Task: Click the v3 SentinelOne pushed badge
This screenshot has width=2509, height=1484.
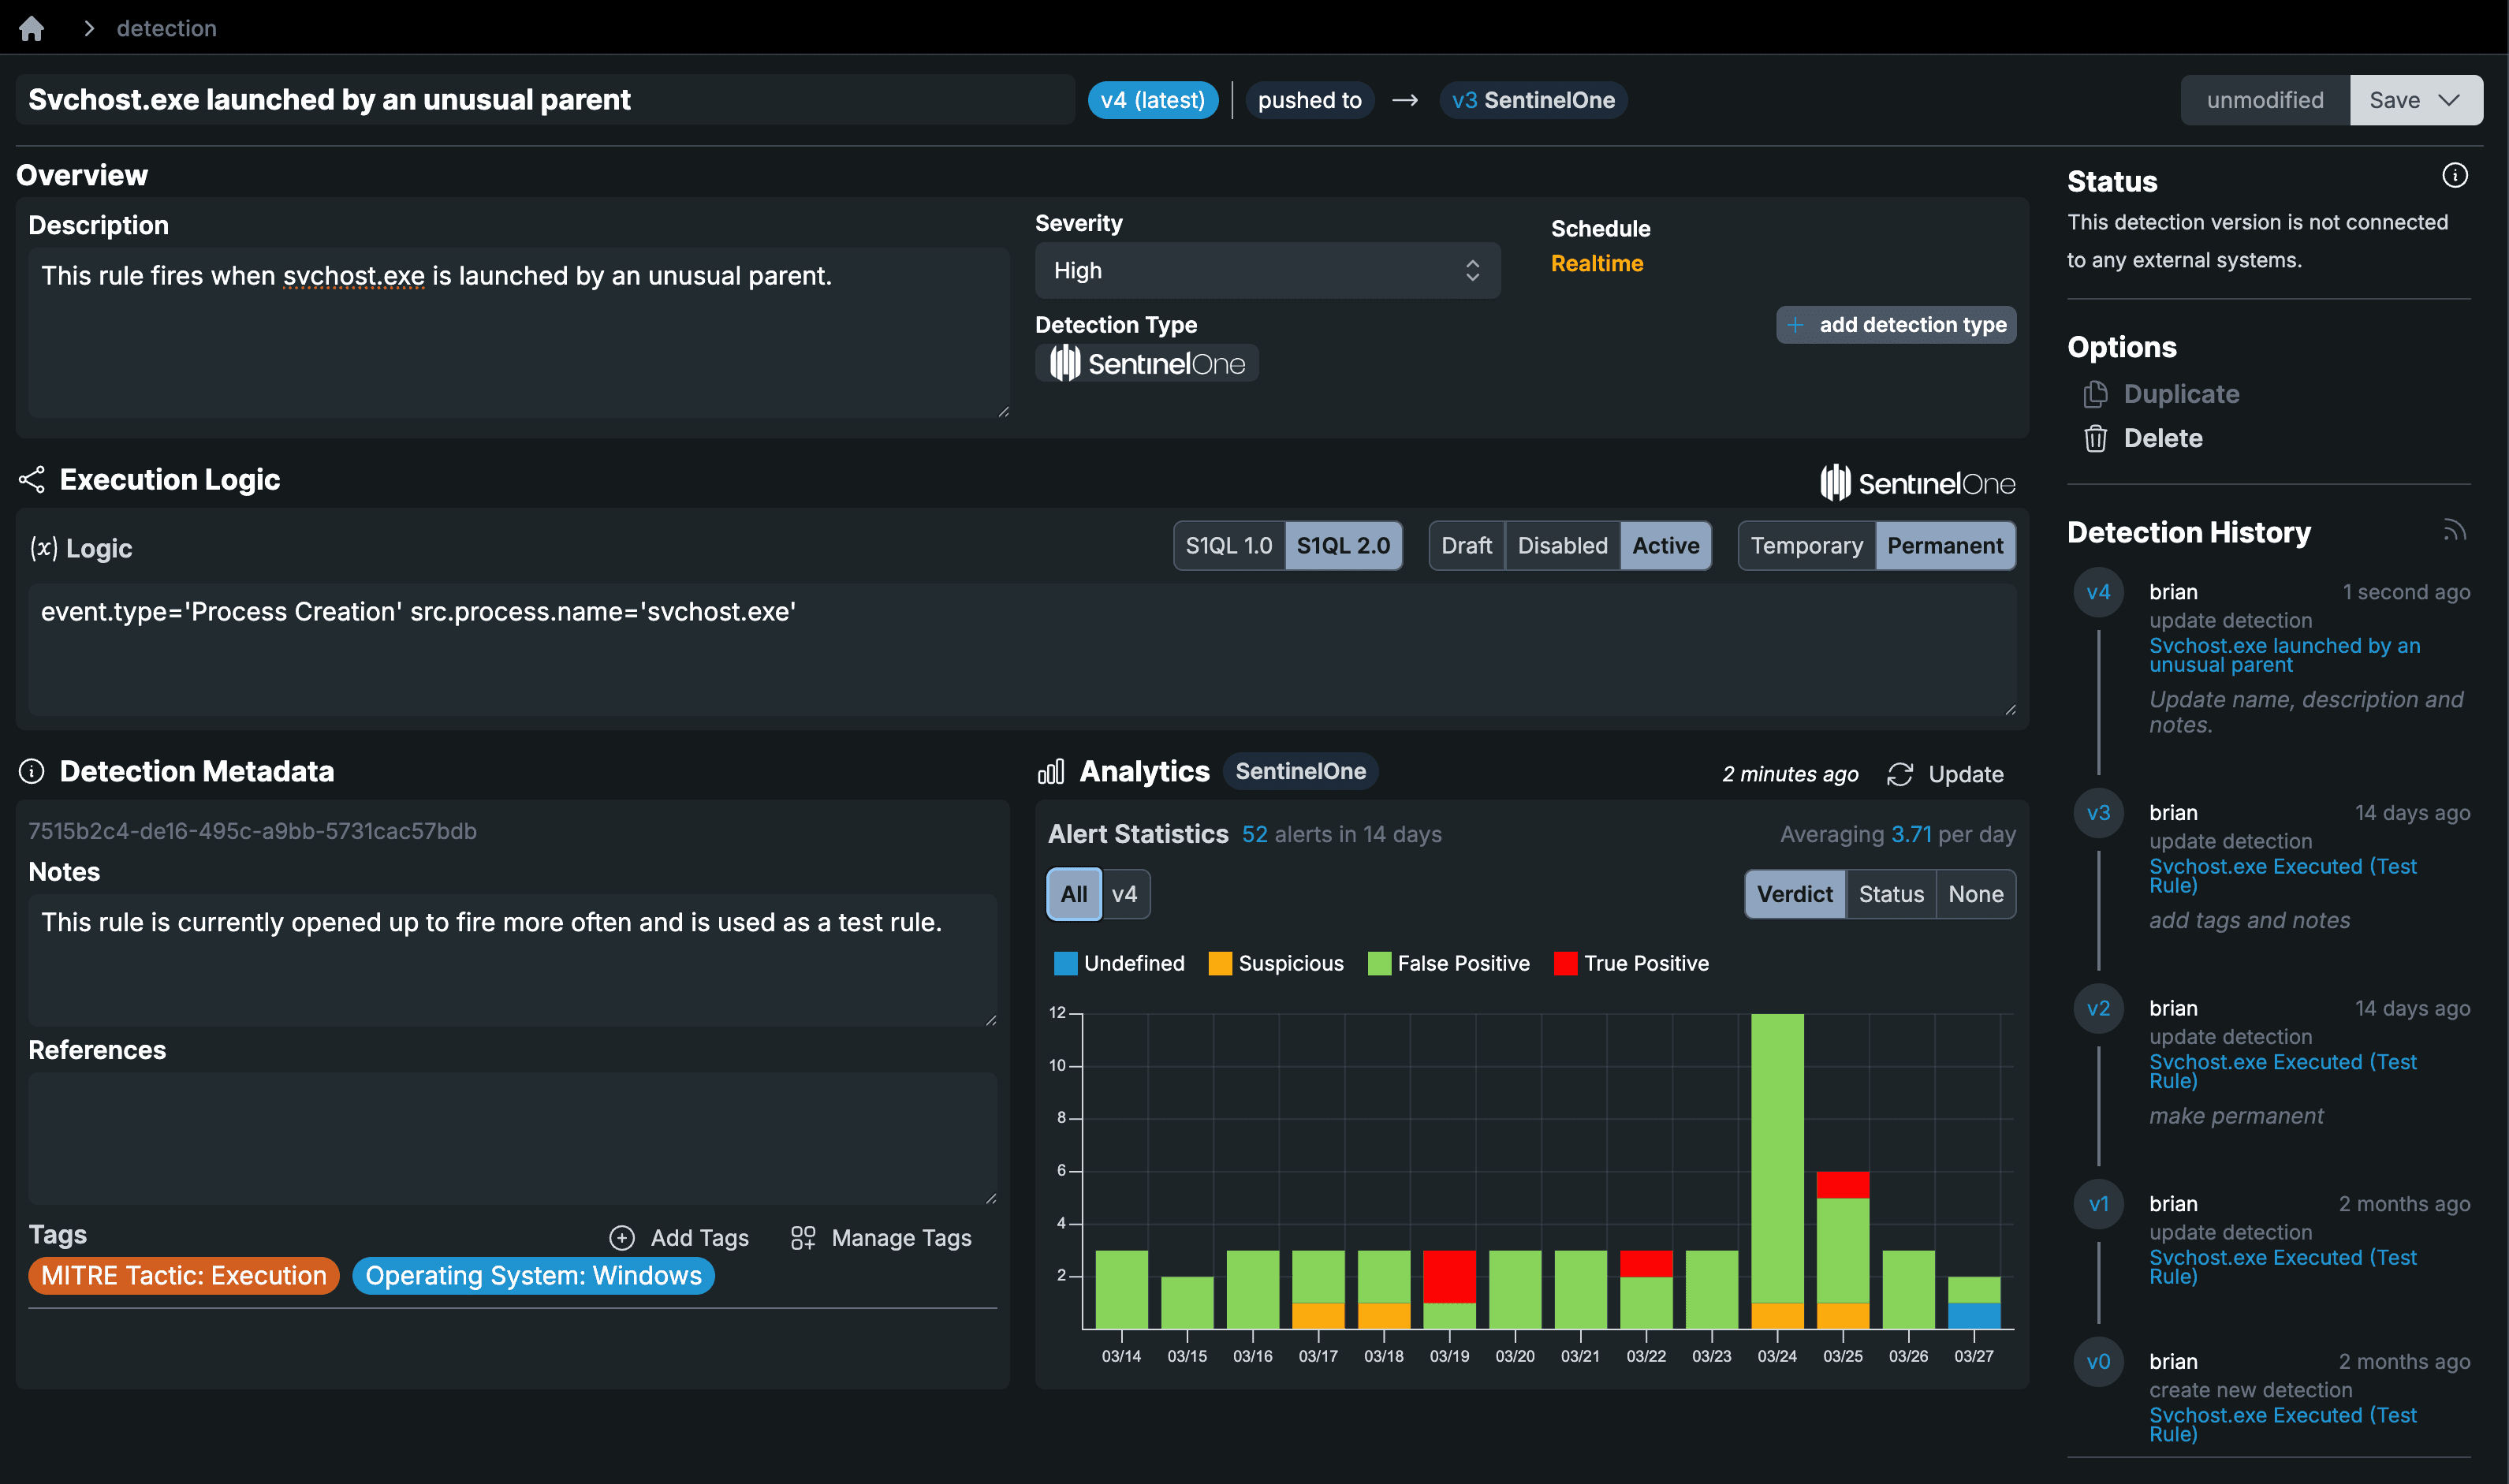Action: click(1533, 100)
